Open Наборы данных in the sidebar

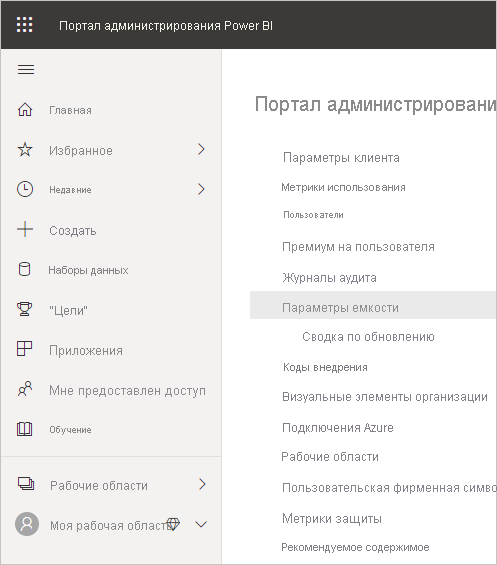point(88,270)
